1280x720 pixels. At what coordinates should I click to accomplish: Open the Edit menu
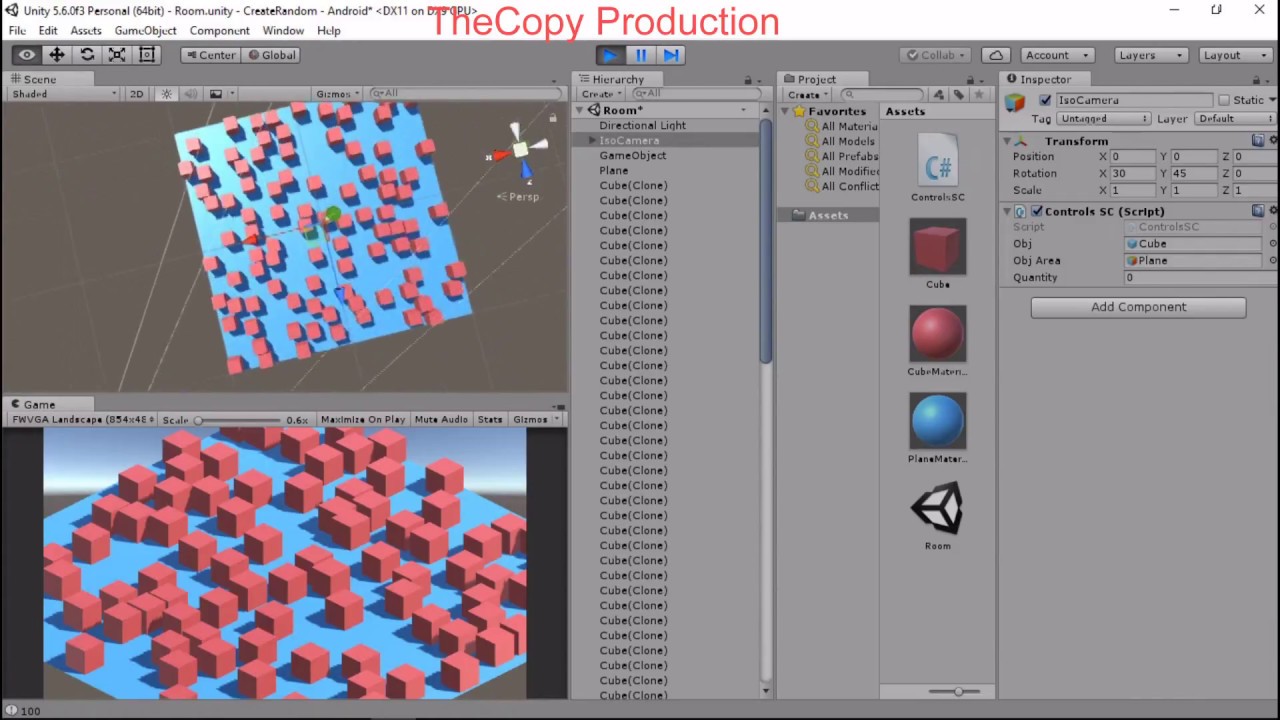pyautogui.click(x=48, y=31)
